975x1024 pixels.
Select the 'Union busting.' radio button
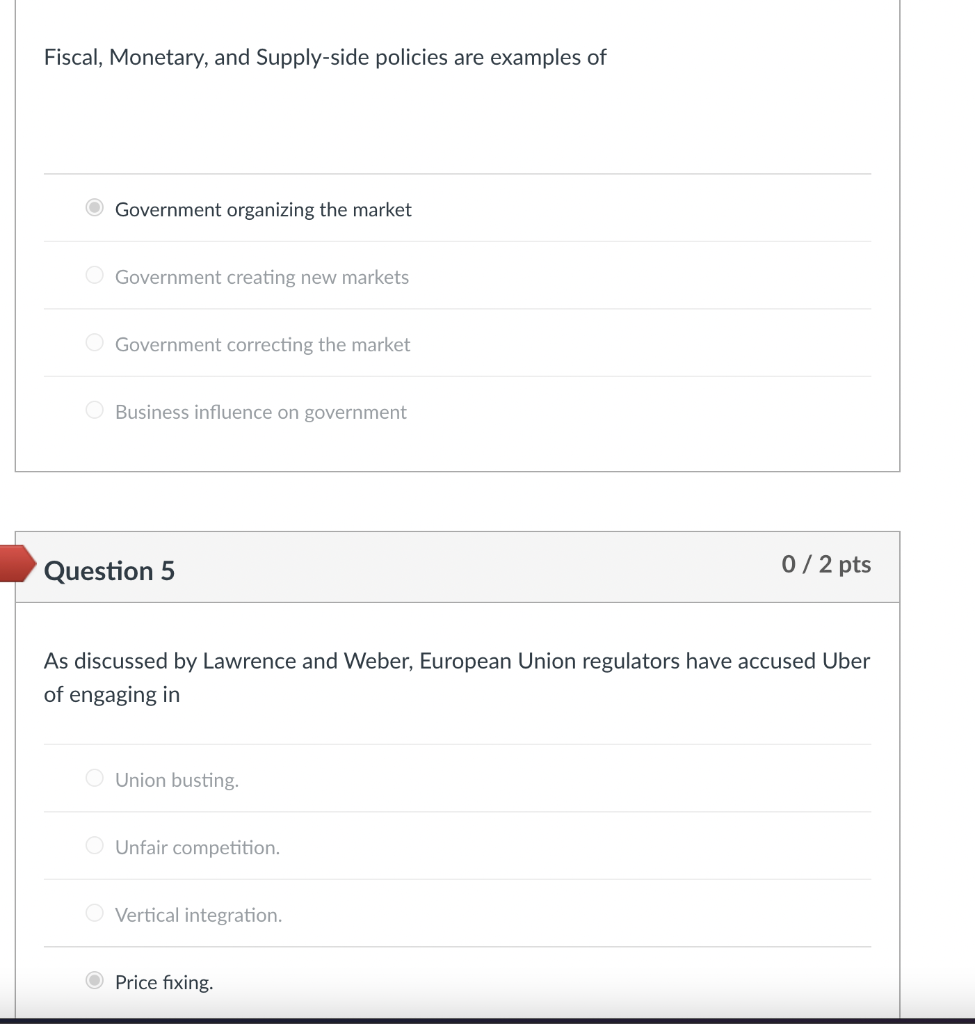click(94, 778)
